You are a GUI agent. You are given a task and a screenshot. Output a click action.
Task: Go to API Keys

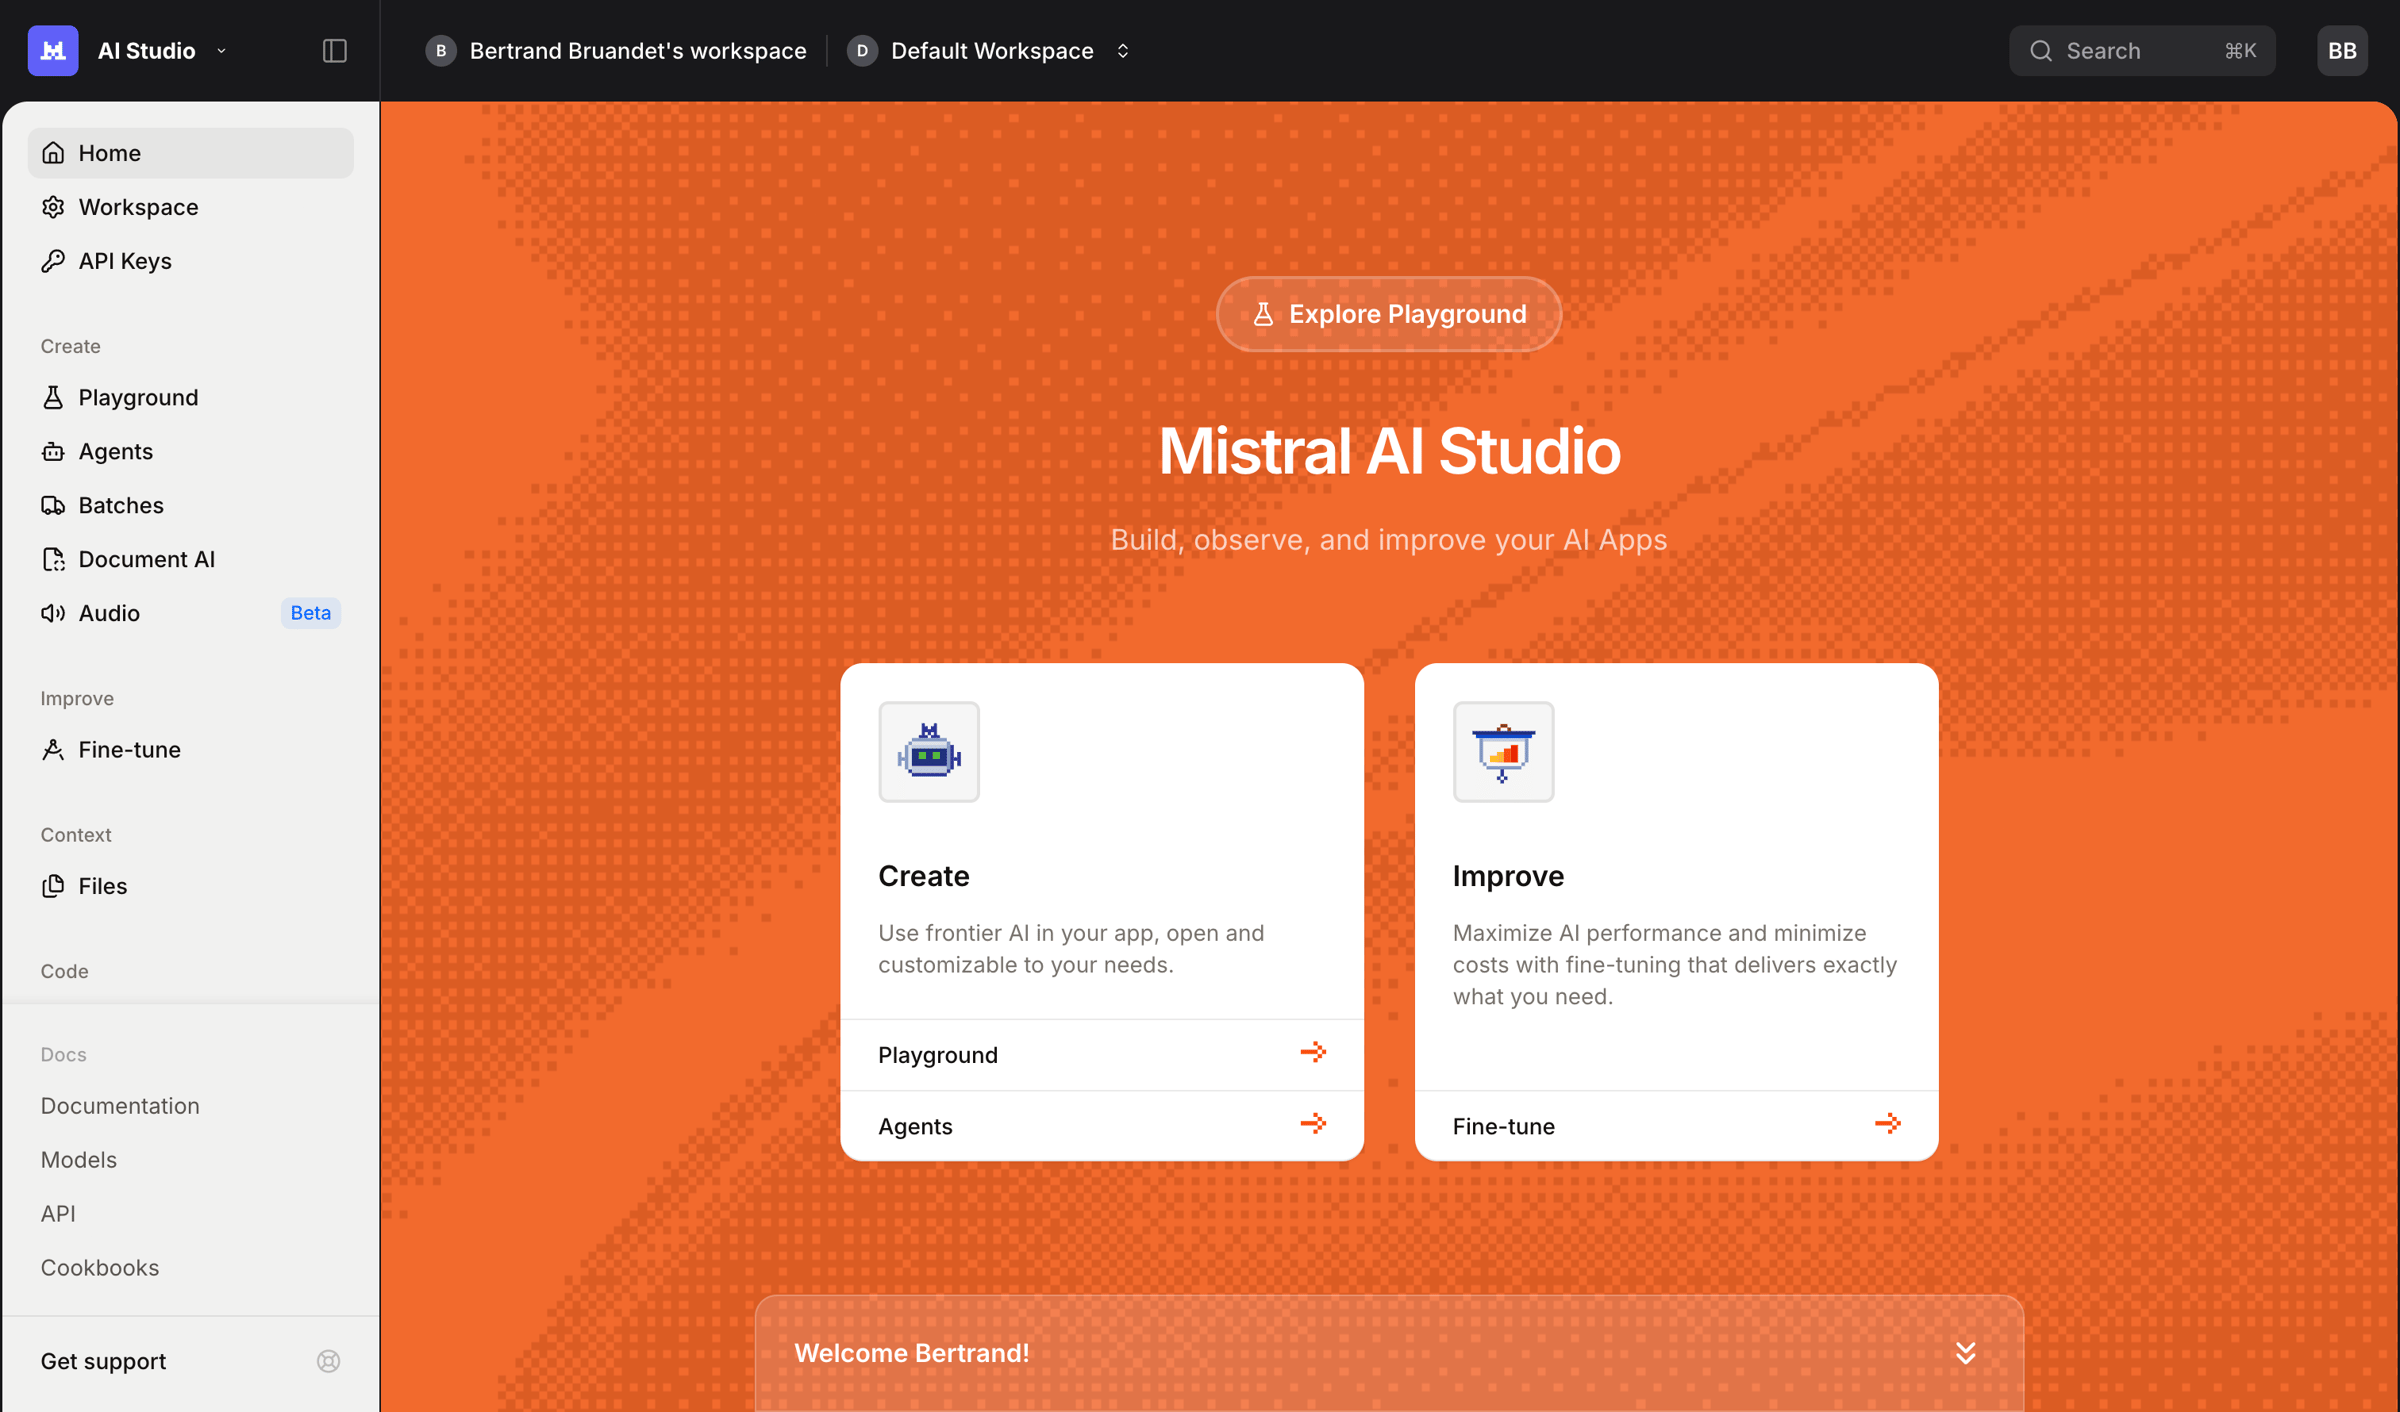(x=190, y=261)
